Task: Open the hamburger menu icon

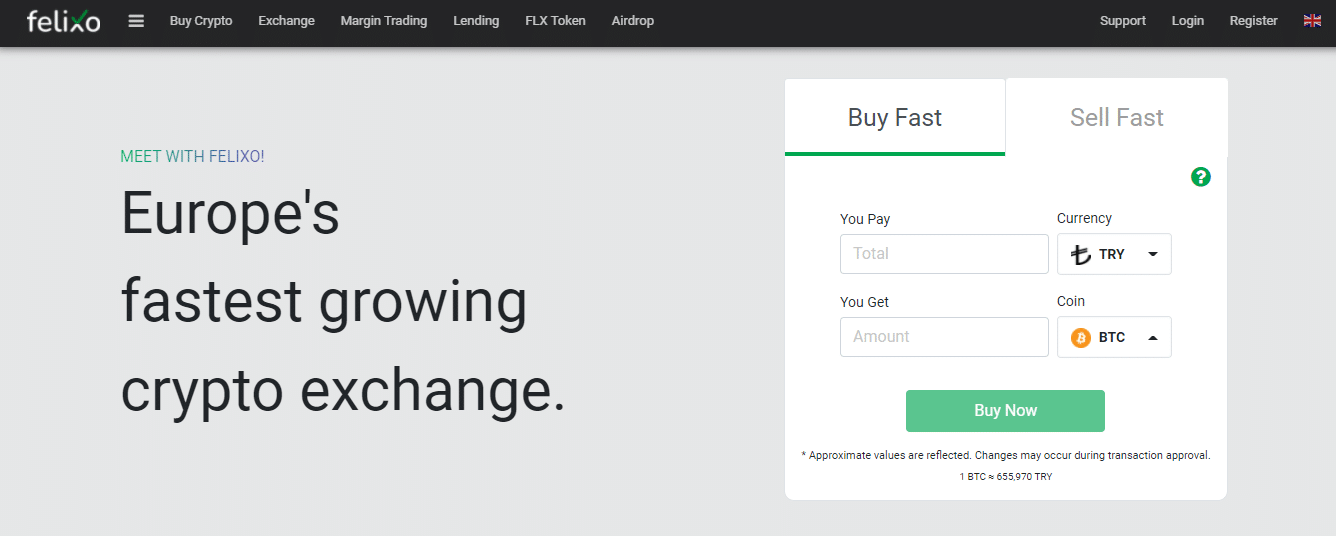Action: click(x=137, y=21)
